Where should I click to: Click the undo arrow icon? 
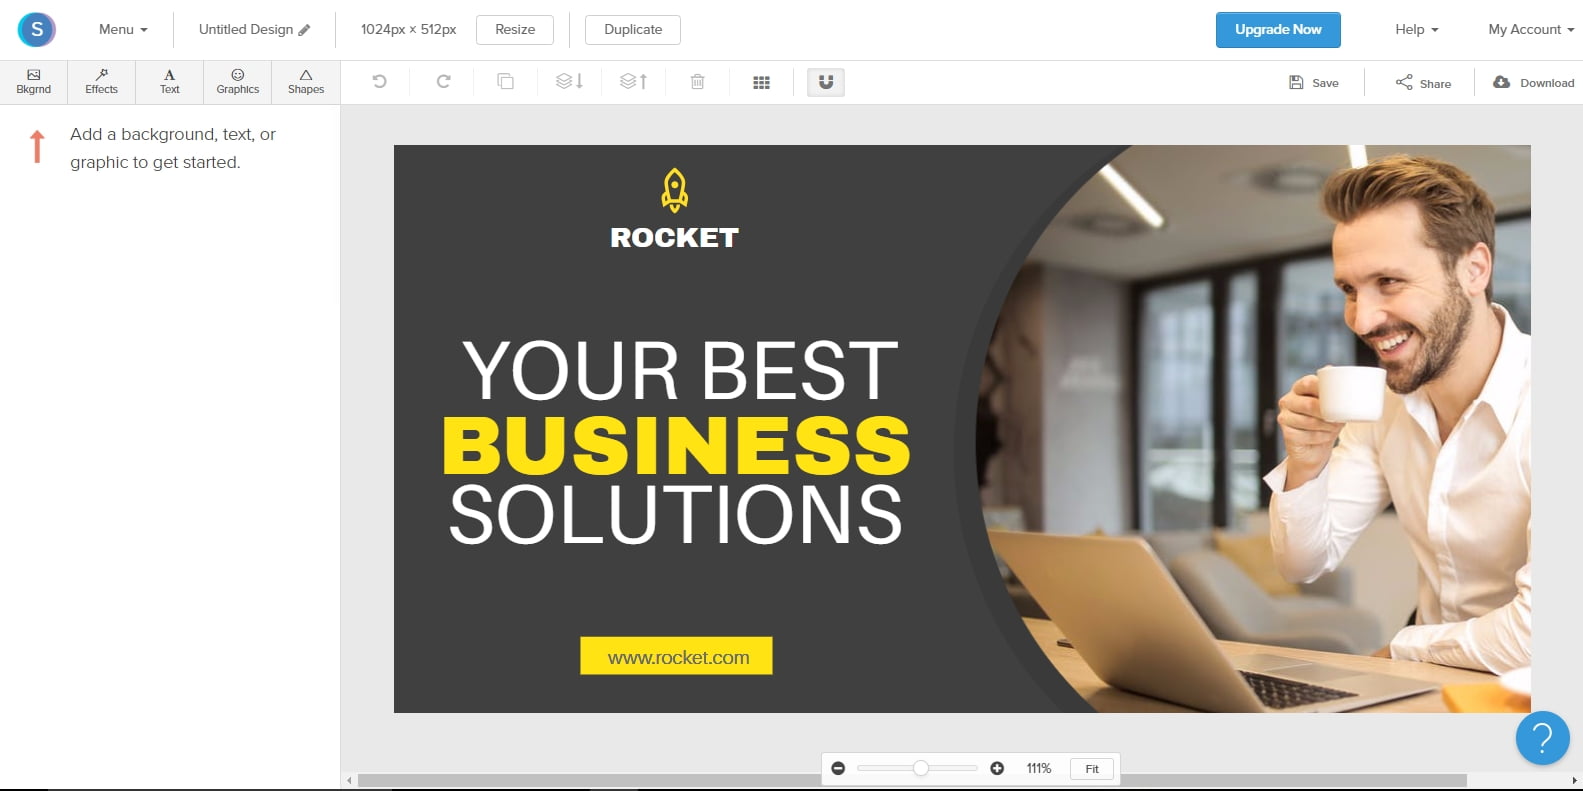[379, 82]
